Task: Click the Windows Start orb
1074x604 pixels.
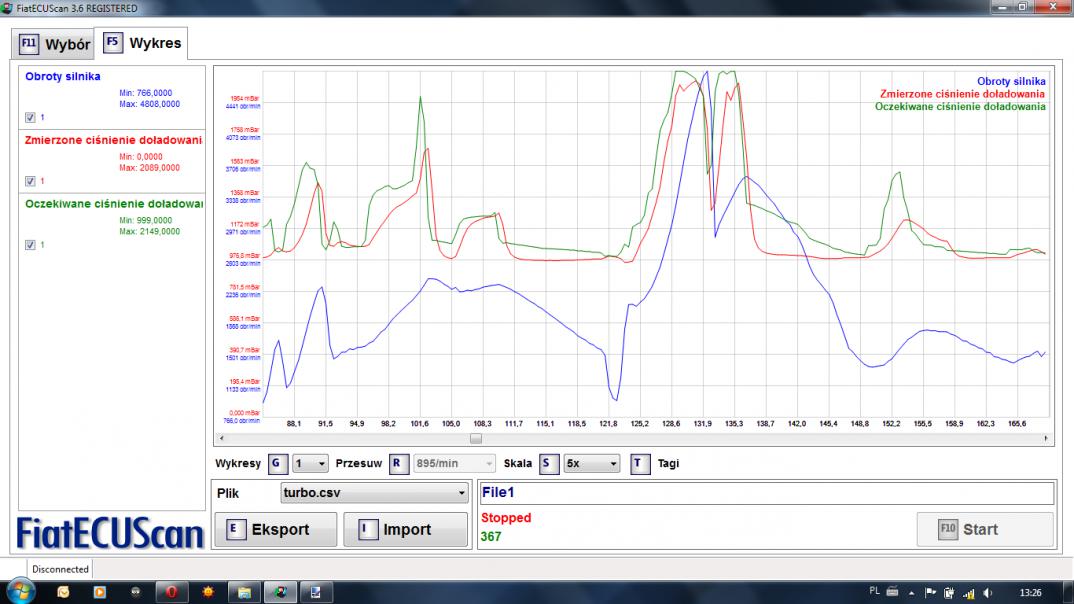Action: pos(20,592)
